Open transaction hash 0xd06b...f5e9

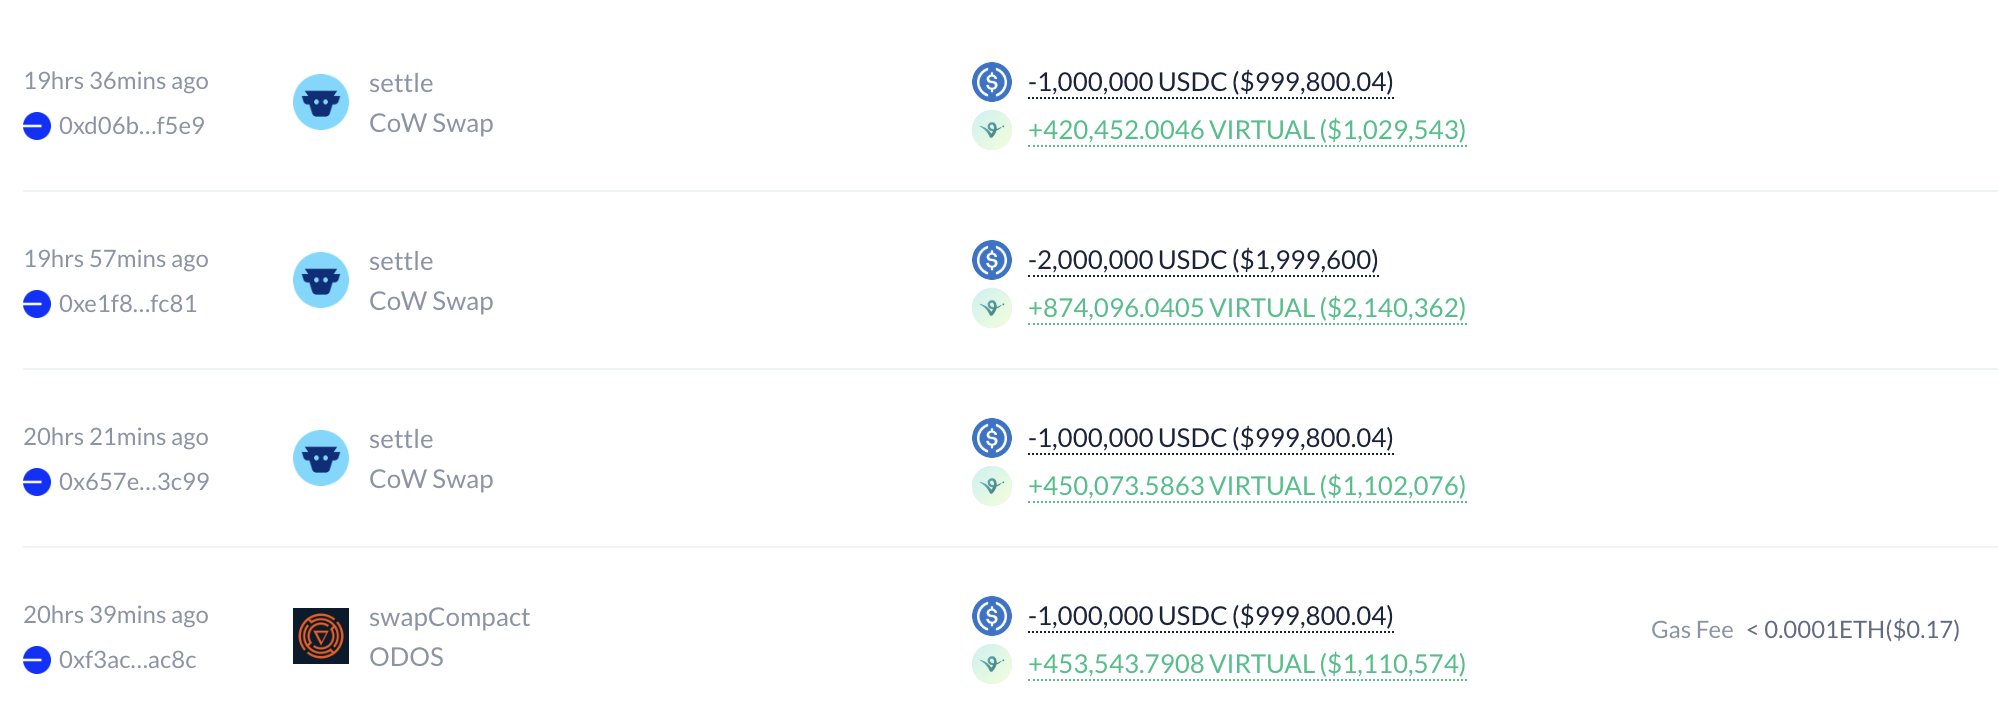click(131, 126)
